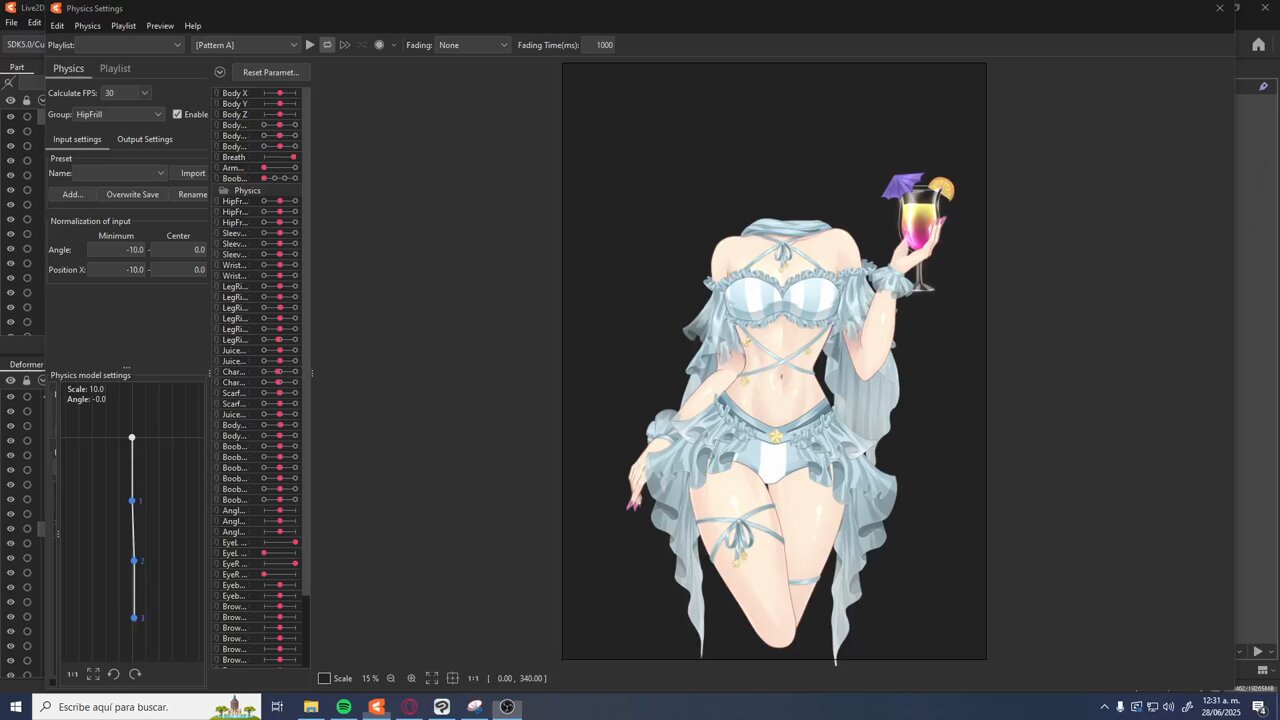Screen dimensions: 1280x720
Task: Click the Angle minimum field
Action: point(117,250)
